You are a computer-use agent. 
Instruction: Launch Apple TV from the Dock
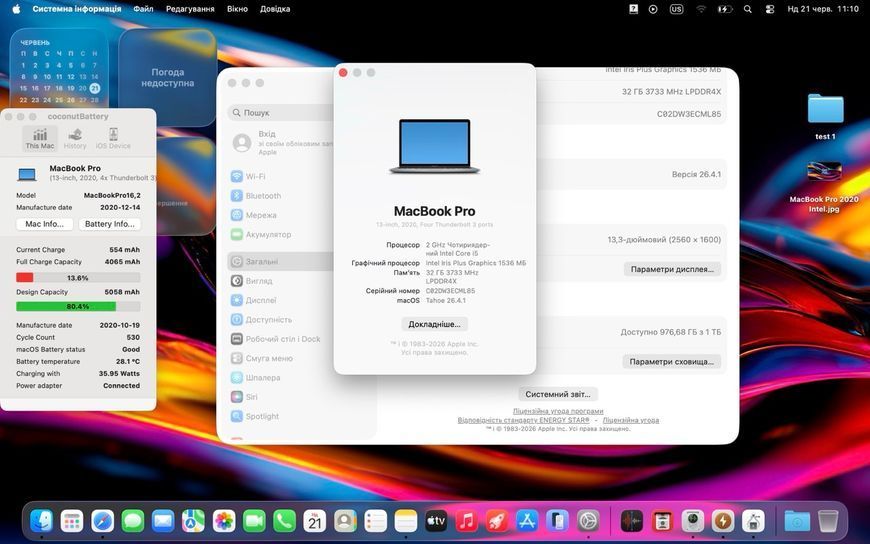[436, 521]
